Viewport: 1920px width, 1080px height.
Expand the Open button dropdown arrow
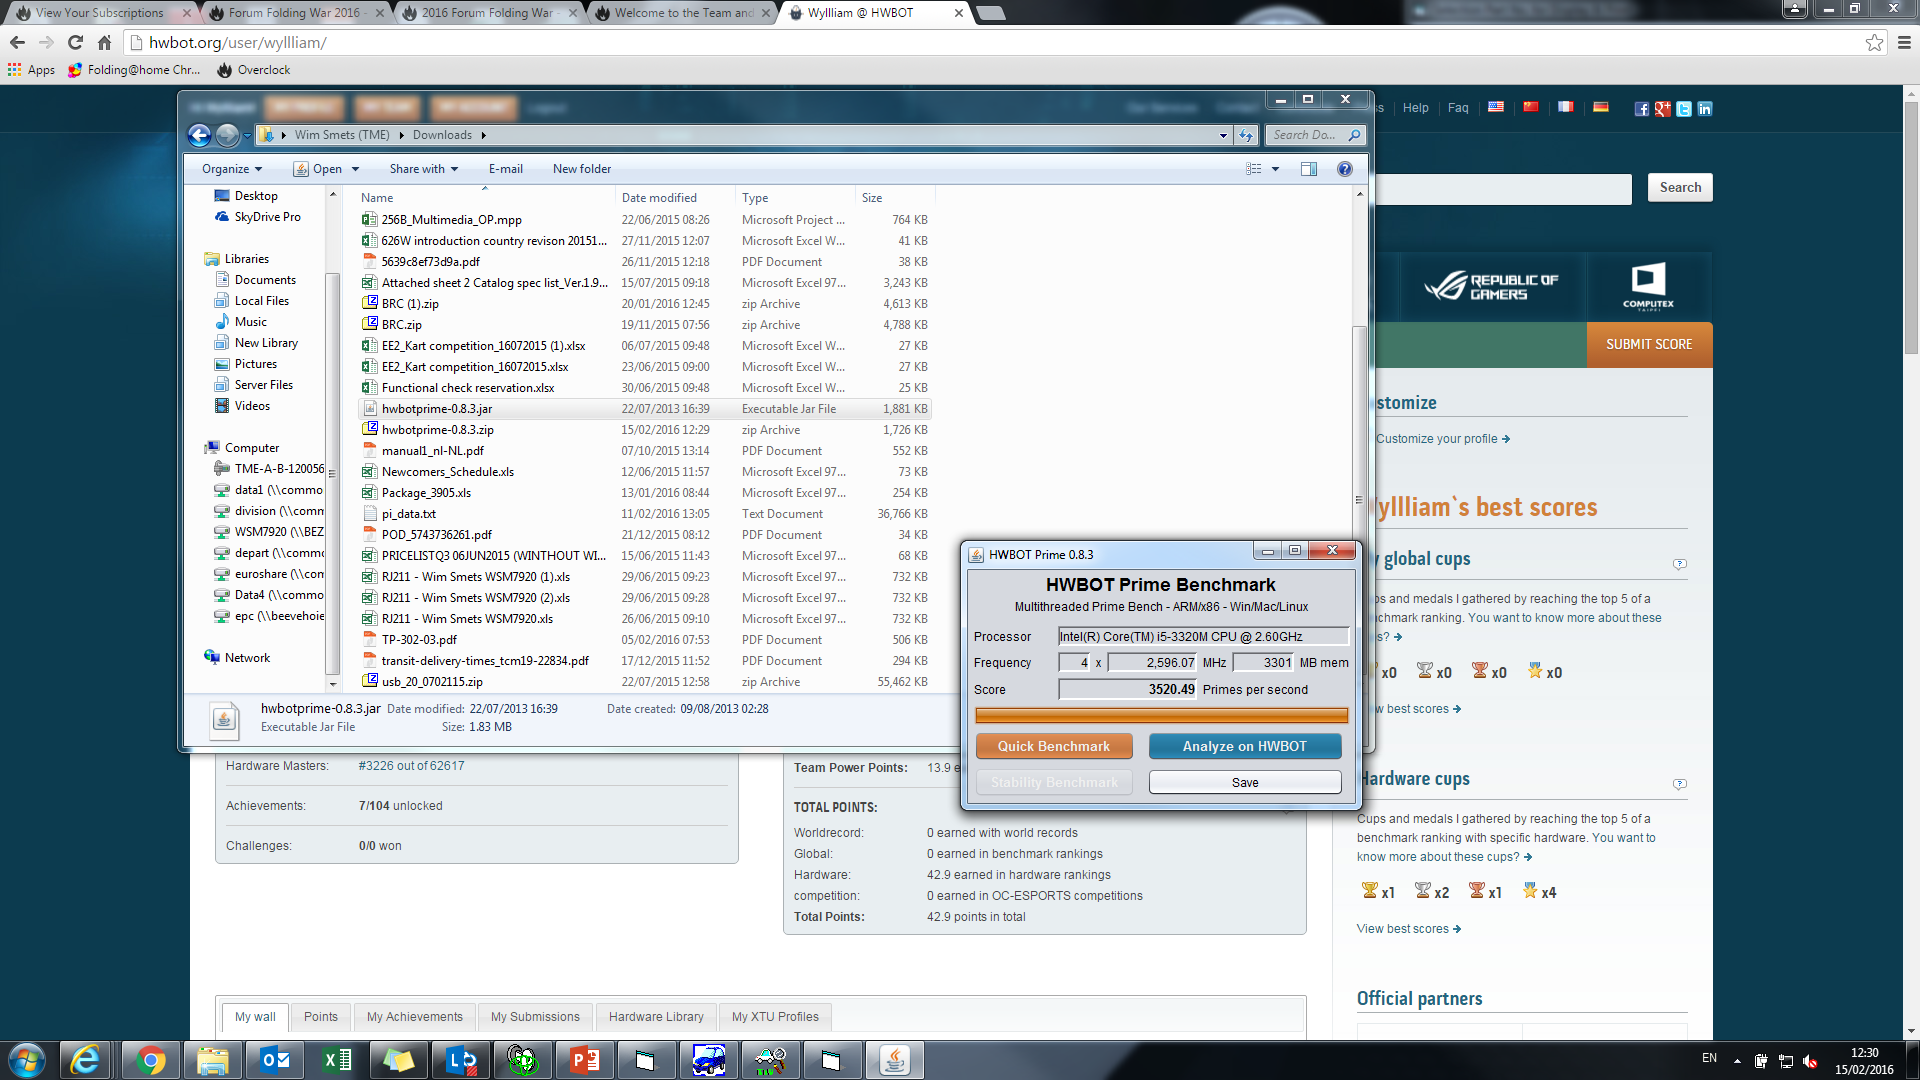pos(355,169)
